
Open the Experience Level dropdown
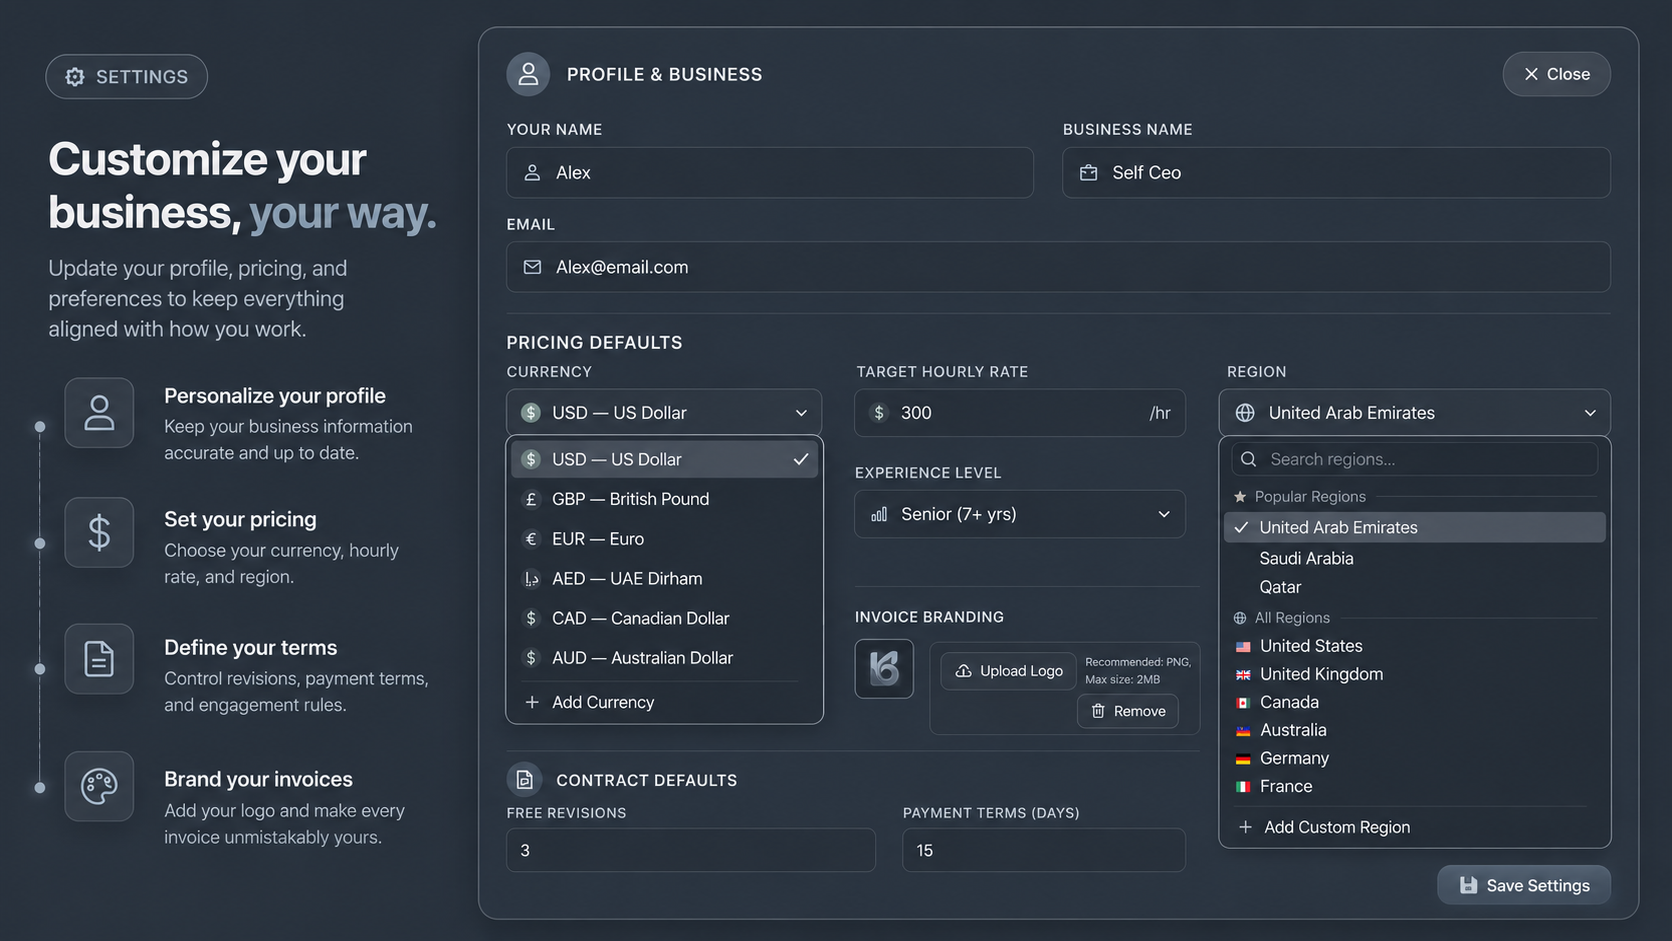[1020, 514]
